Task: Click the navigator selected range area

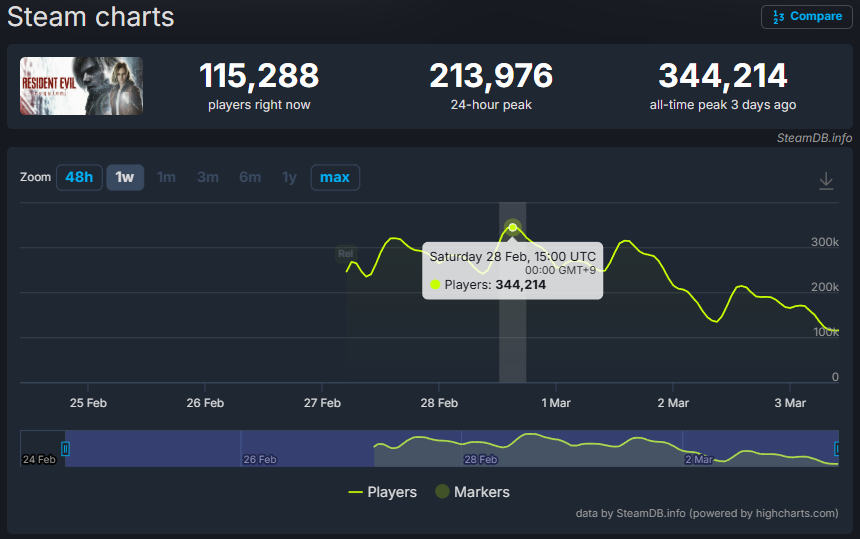Action: tap(451, 449)
